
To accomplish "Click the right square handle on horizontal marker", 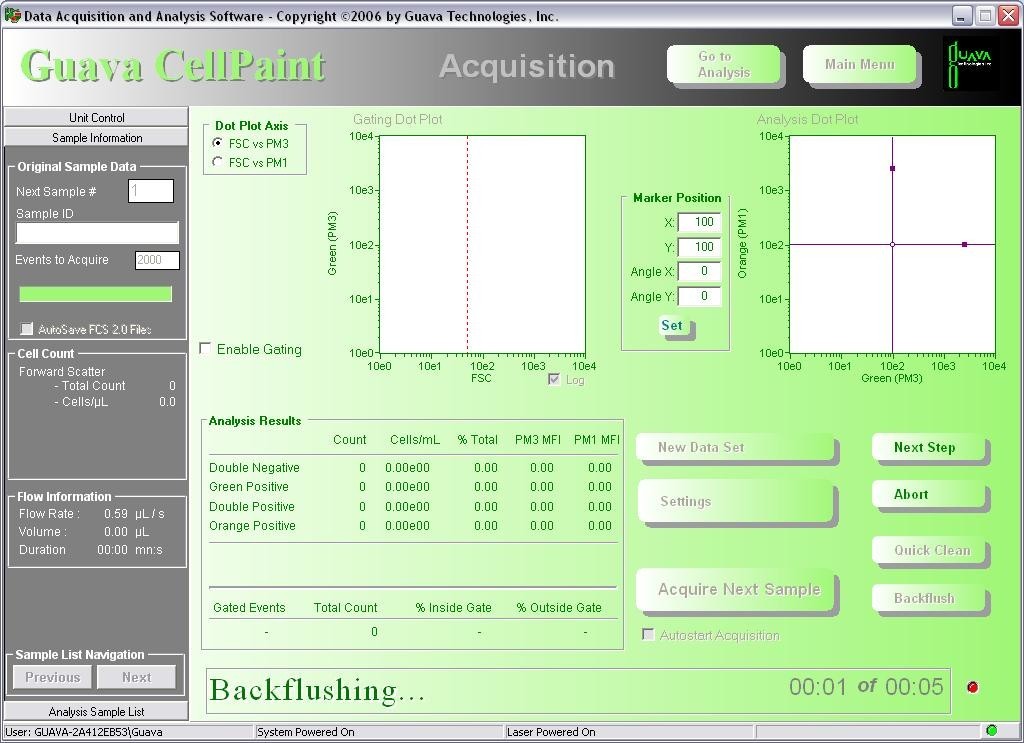I will point(965,244).
